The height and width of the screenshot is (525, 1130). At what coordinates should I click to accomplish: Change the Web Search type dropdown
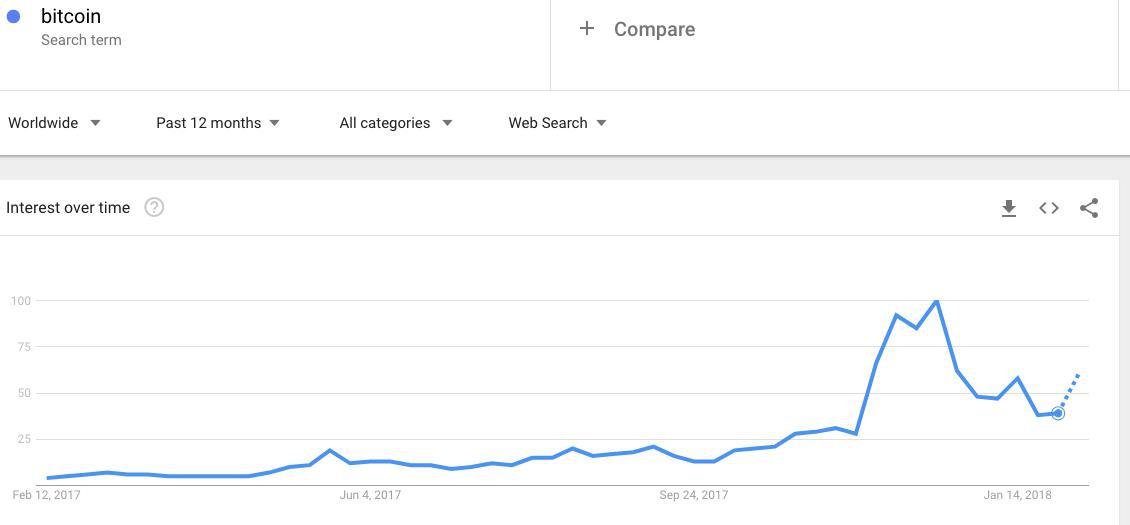557,123
